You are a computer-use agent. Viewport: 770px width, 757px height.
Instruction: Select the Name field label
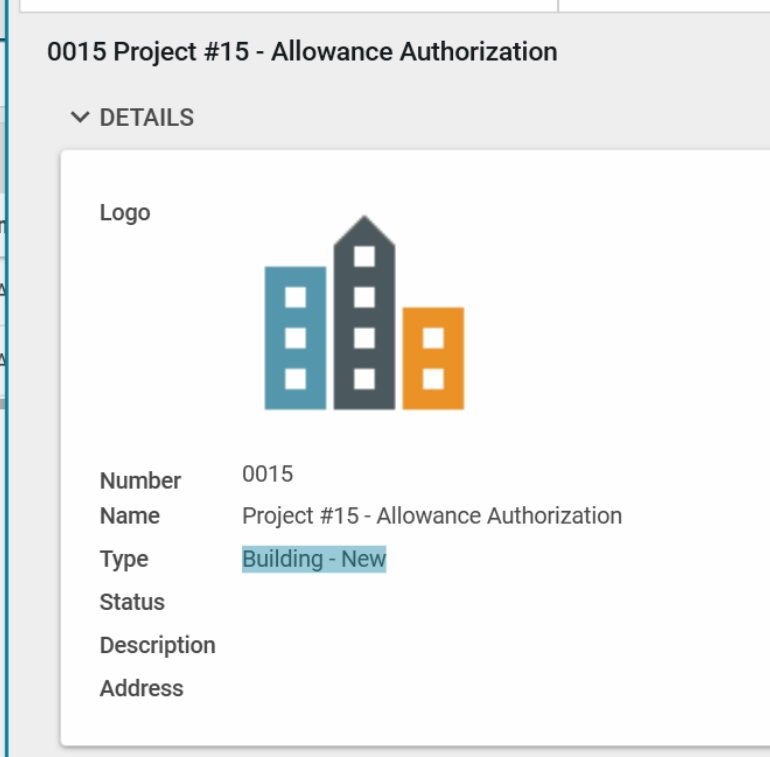(130, 517)
